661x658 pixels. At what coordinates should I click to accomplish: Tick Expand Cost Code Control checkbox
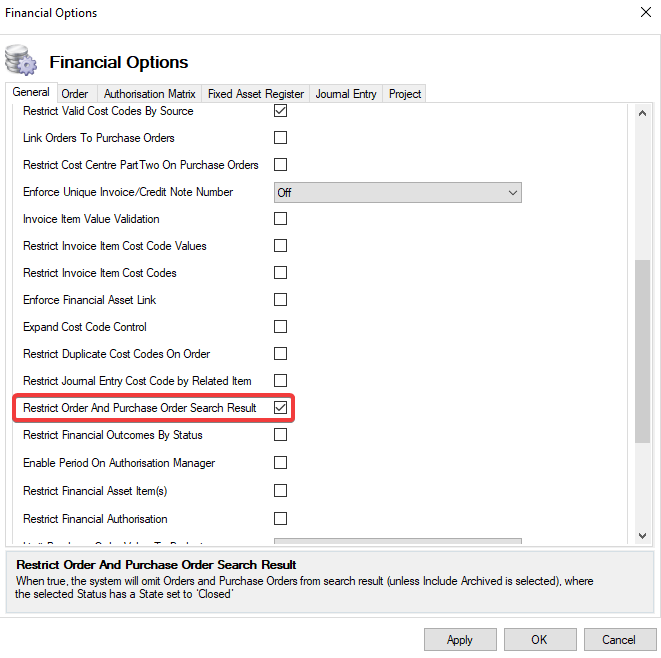point(281,327)
